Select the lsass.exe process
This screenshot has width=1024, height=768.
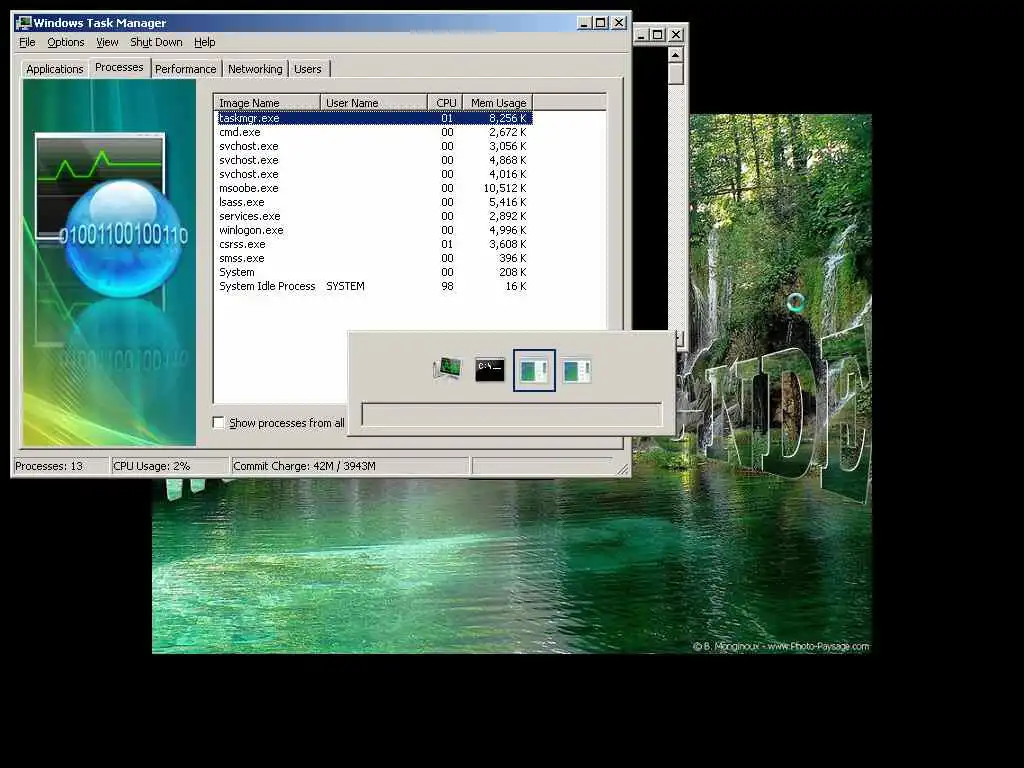point(374,202)
